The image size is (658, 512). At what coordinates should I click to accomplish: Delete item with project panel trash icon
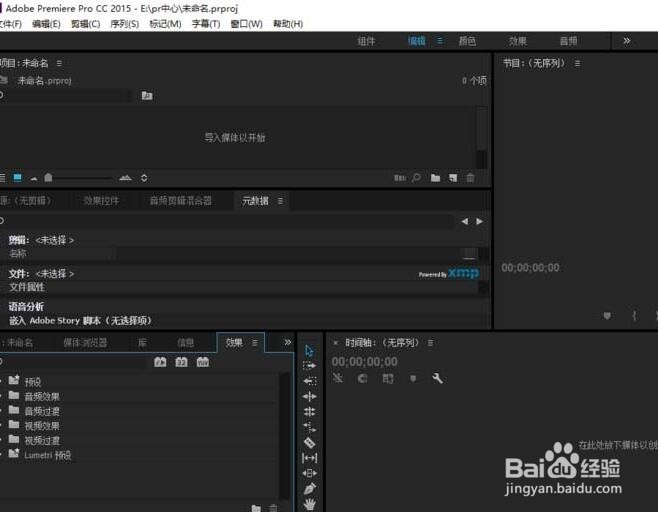click(470, 178)
